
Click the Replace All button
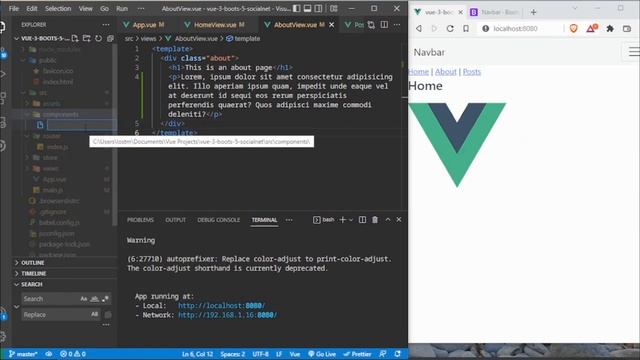point(108,315)
